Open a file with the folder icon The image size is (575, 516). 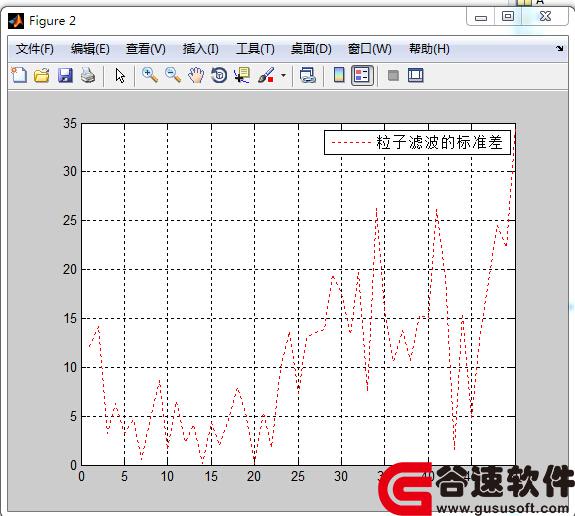pos(41,76)
